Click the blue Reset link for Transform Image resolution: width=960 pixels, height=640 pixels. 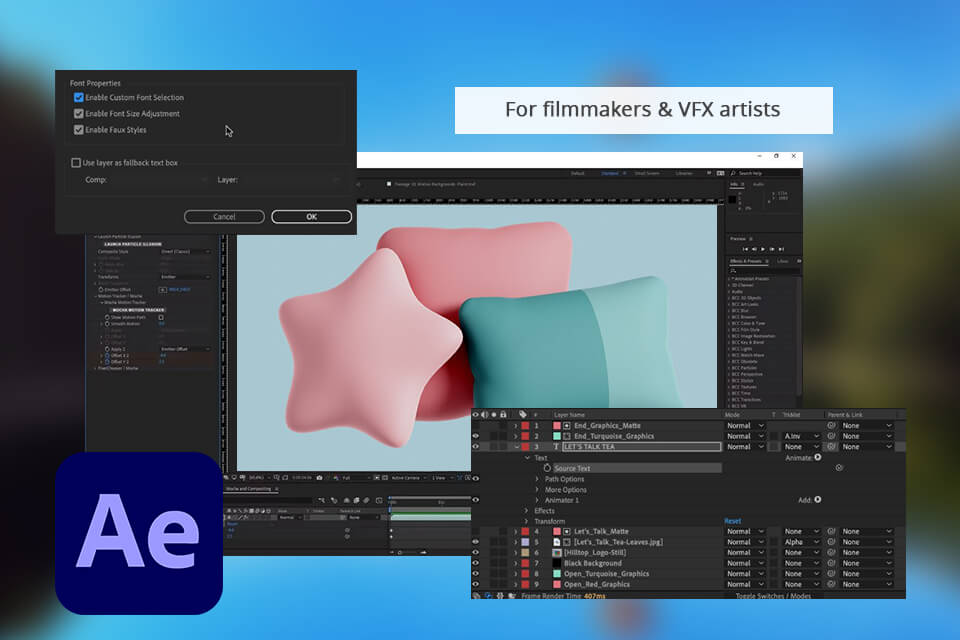[x=733, y=521]
